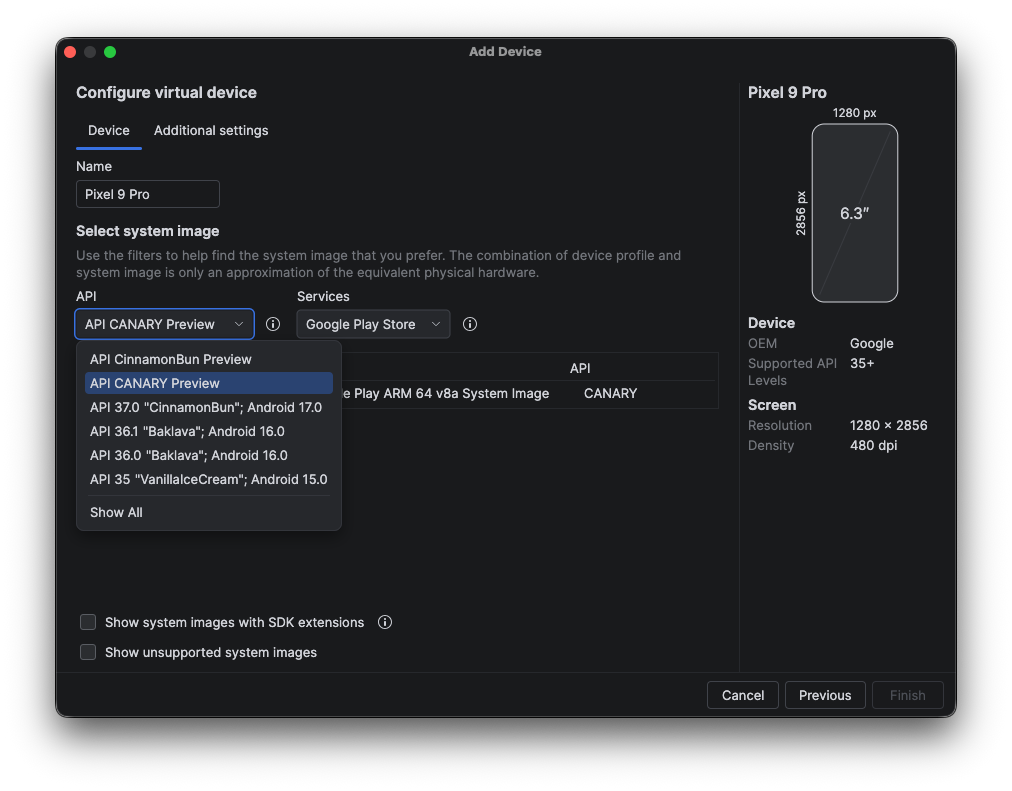The width and height of the screenshot is (1012, 791).
Task: Open the SDK extensions info icon
Action: (385, 622)
